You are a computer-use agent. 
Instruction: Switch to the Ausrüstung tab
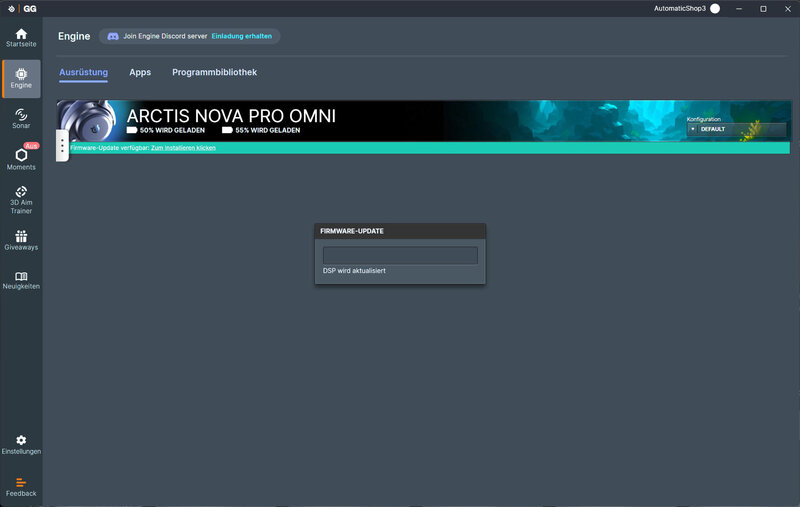point(83,72)
